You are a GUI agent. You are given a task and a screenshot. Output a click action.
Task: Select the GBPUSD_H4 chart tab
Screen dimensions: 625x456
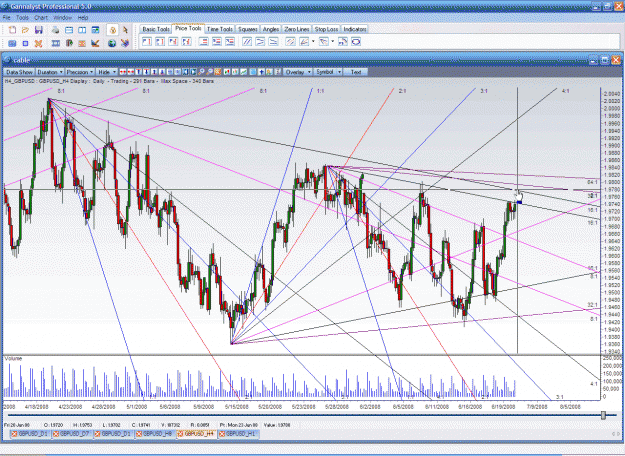[197, 434]
